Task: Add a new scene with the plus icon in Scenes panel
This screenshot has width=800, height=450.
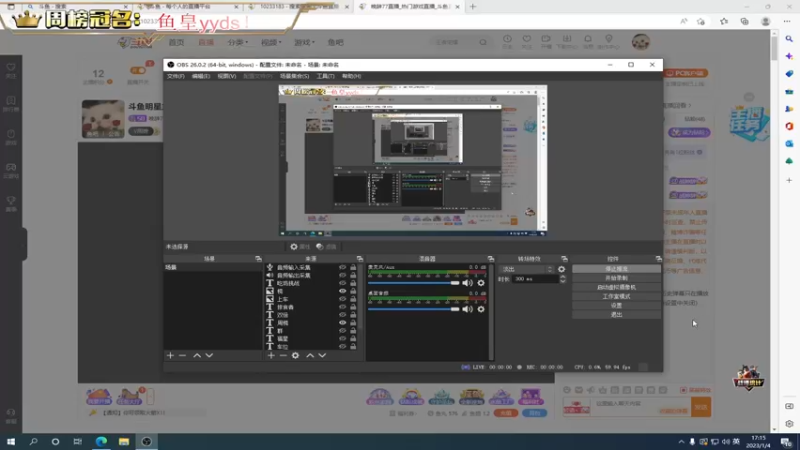Action: (x=170, y=355)
